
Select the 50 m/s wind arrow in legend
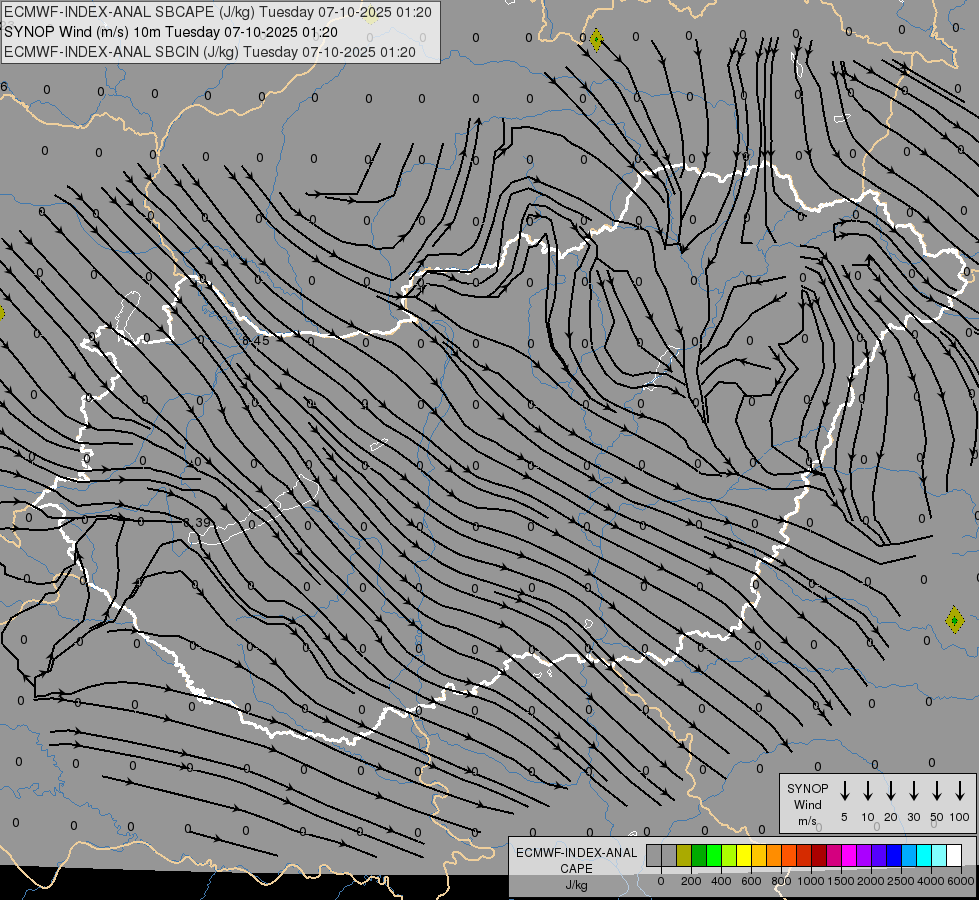[x=937, y=791]
